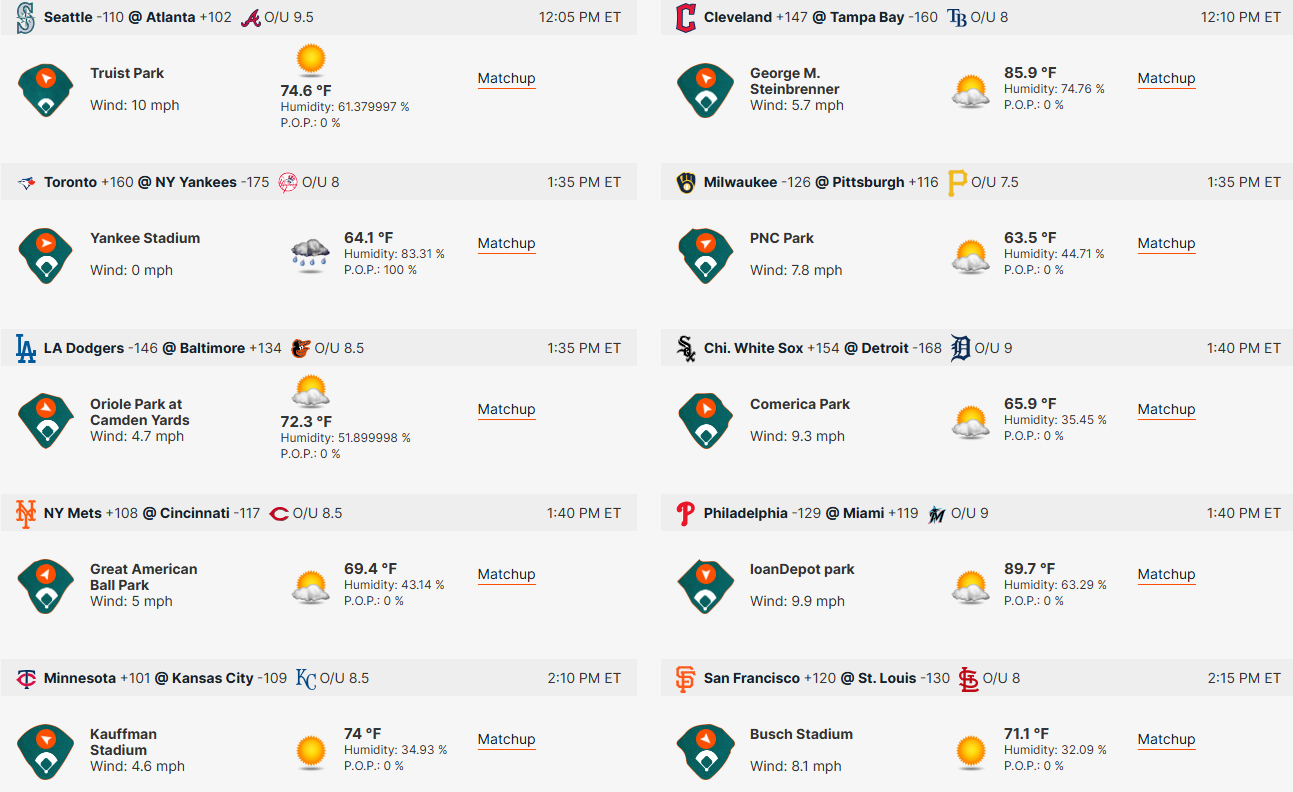Click the San Francisco Giants logo
1293x792 pixels.
(685, 678)
